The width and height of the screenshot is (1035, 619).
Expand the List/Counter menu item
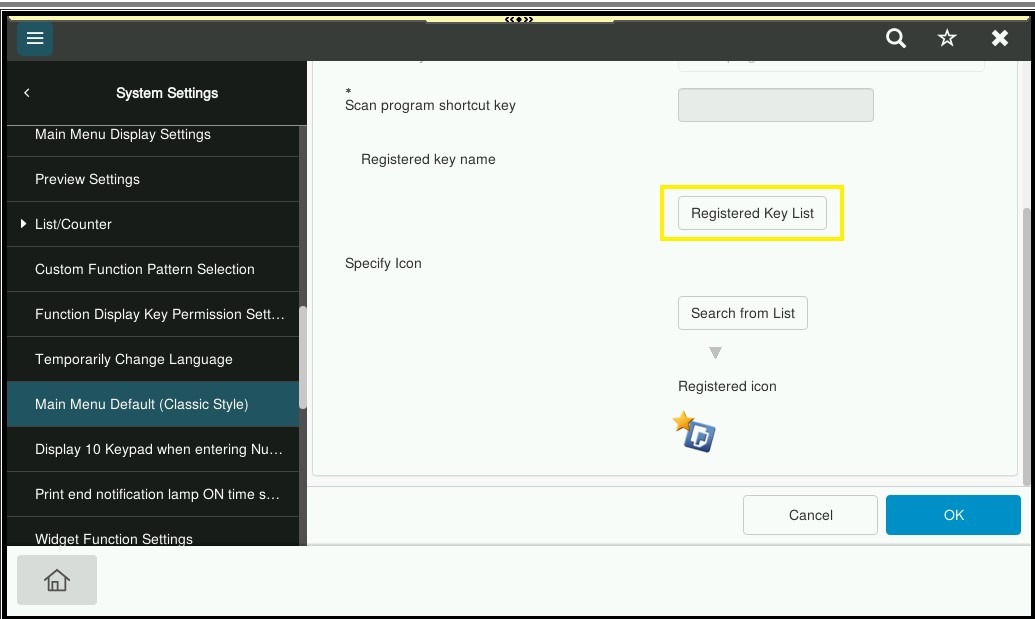pyautogui.click(x=73, y=224)
